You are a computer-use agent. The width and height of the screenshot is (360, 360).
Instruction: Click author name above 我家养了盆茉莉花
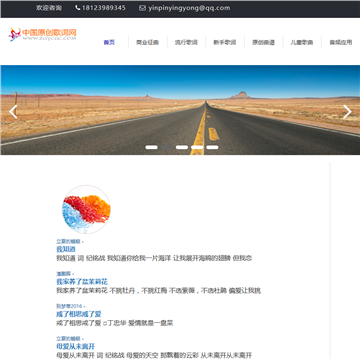(x=63, y=274)
